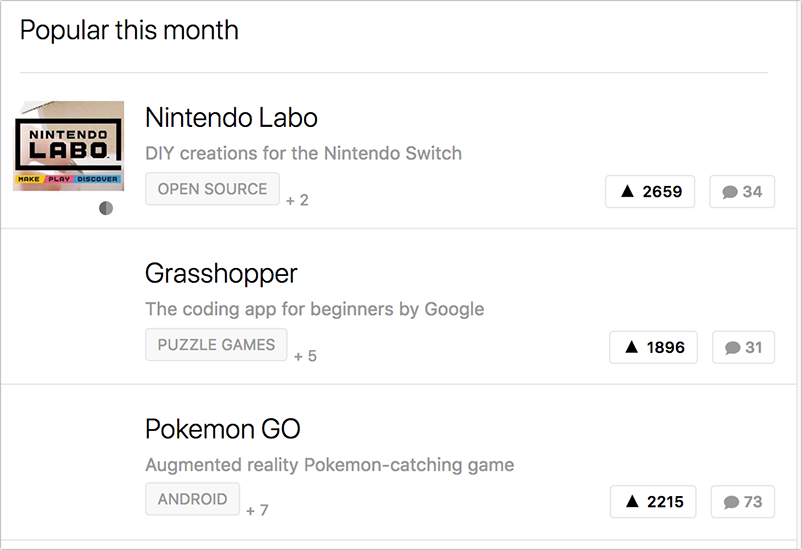Open Grasshopper's 31 comments
The height and width of the screenshot is (550, 802).
(x=743, y=347)
